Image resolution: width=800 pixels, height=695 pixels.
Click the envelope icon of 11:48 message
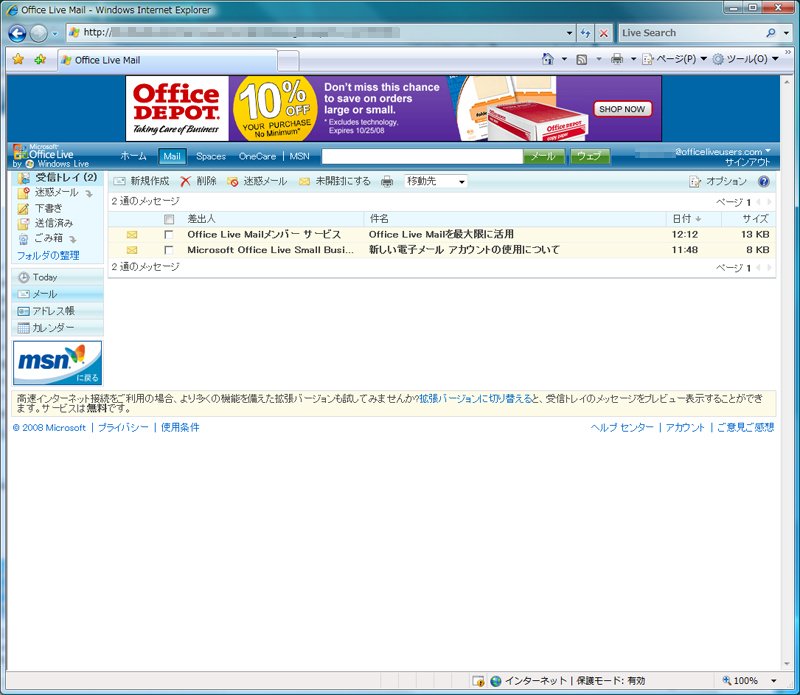pyautogui.click(x=132, y=250)
